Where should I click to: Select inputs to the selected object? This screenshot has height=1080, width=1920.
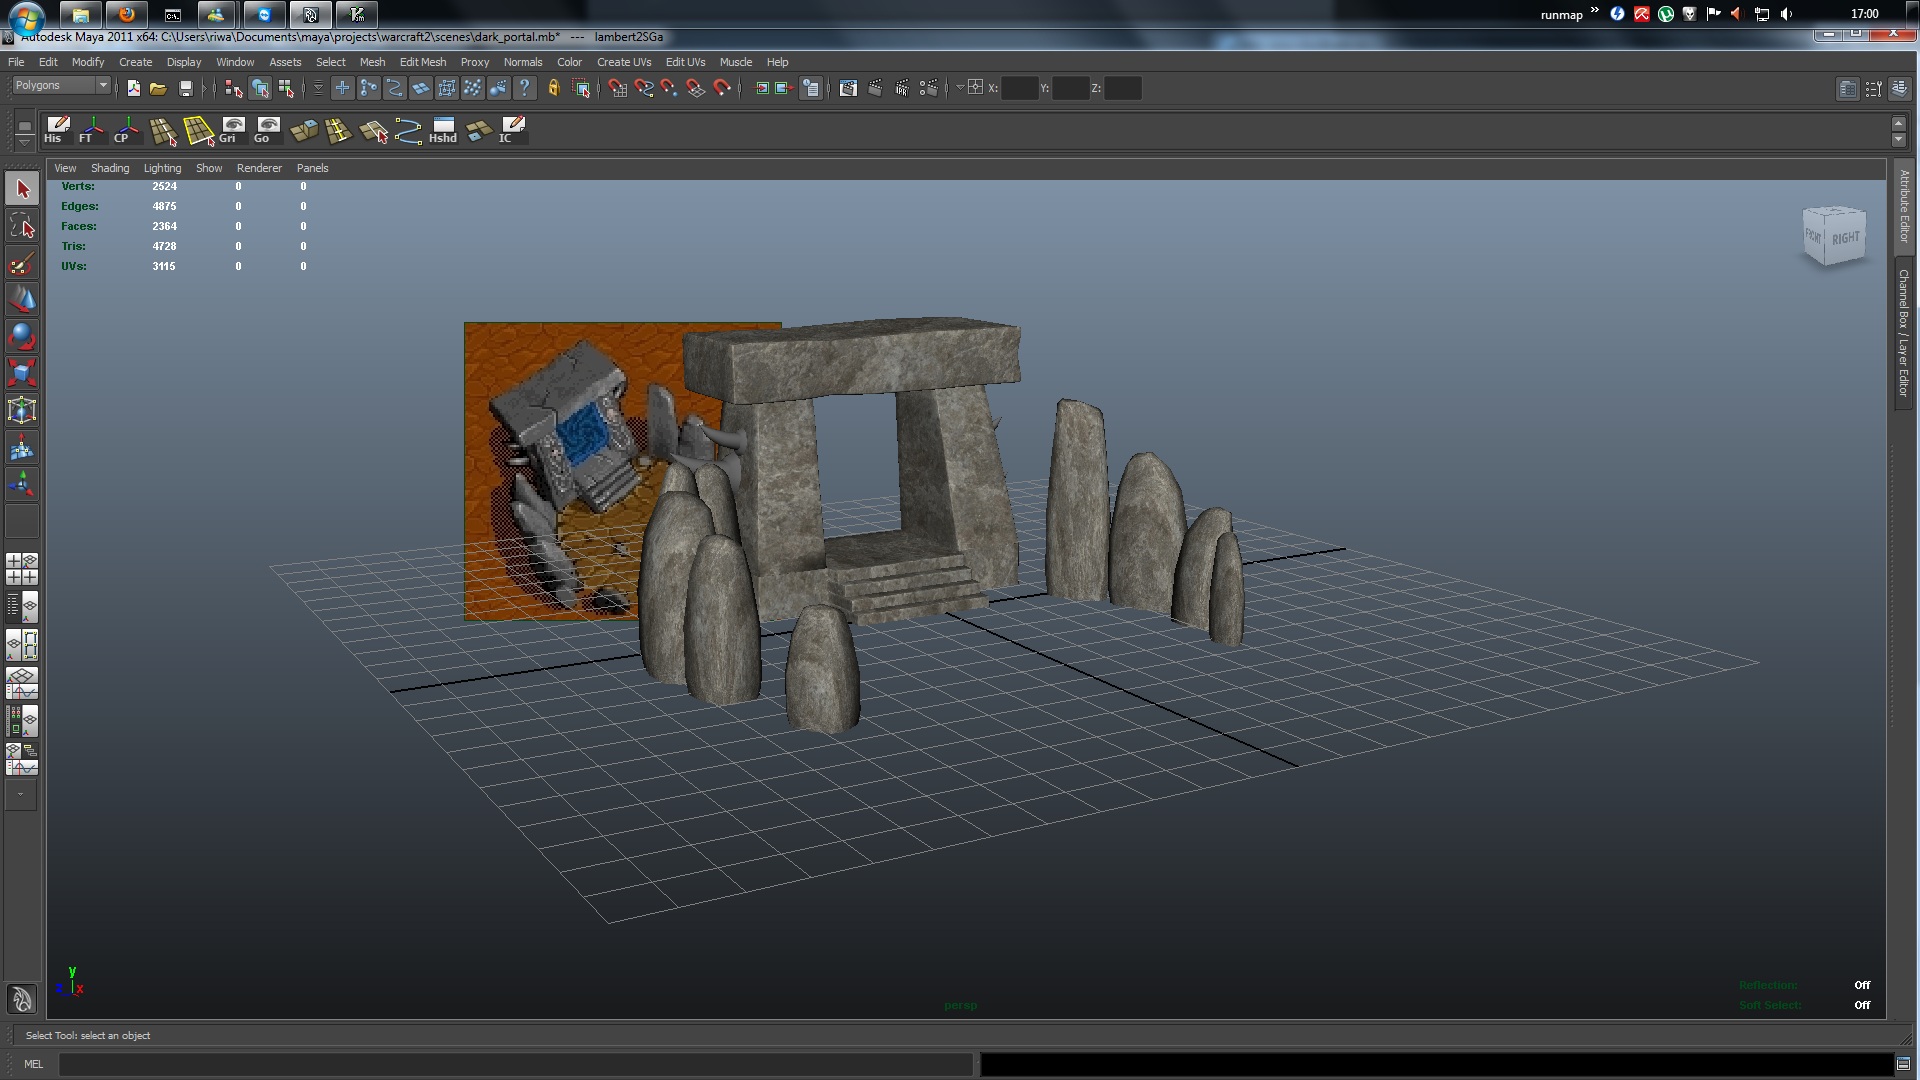coord(762,88)
